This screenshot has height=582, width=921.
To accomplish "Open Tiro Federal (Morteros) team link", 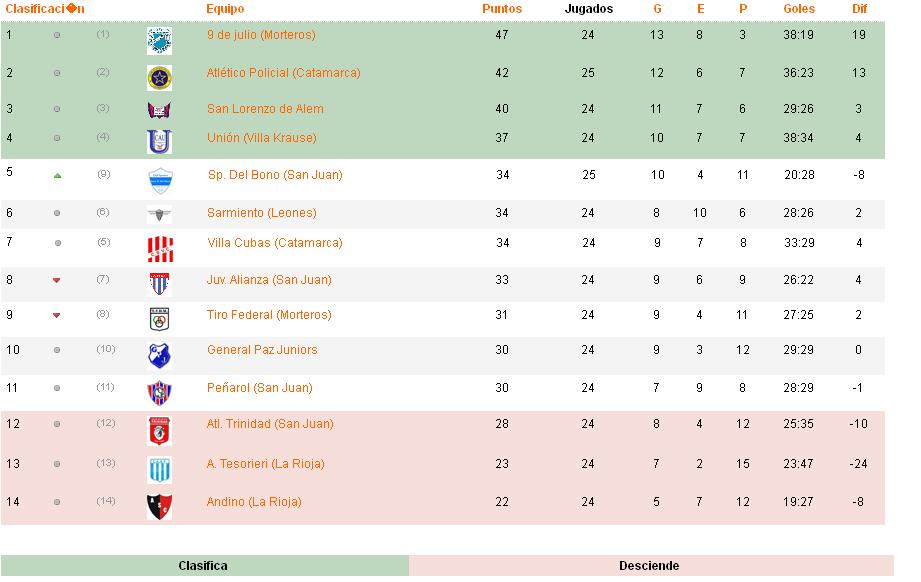I will pos(268,315).
